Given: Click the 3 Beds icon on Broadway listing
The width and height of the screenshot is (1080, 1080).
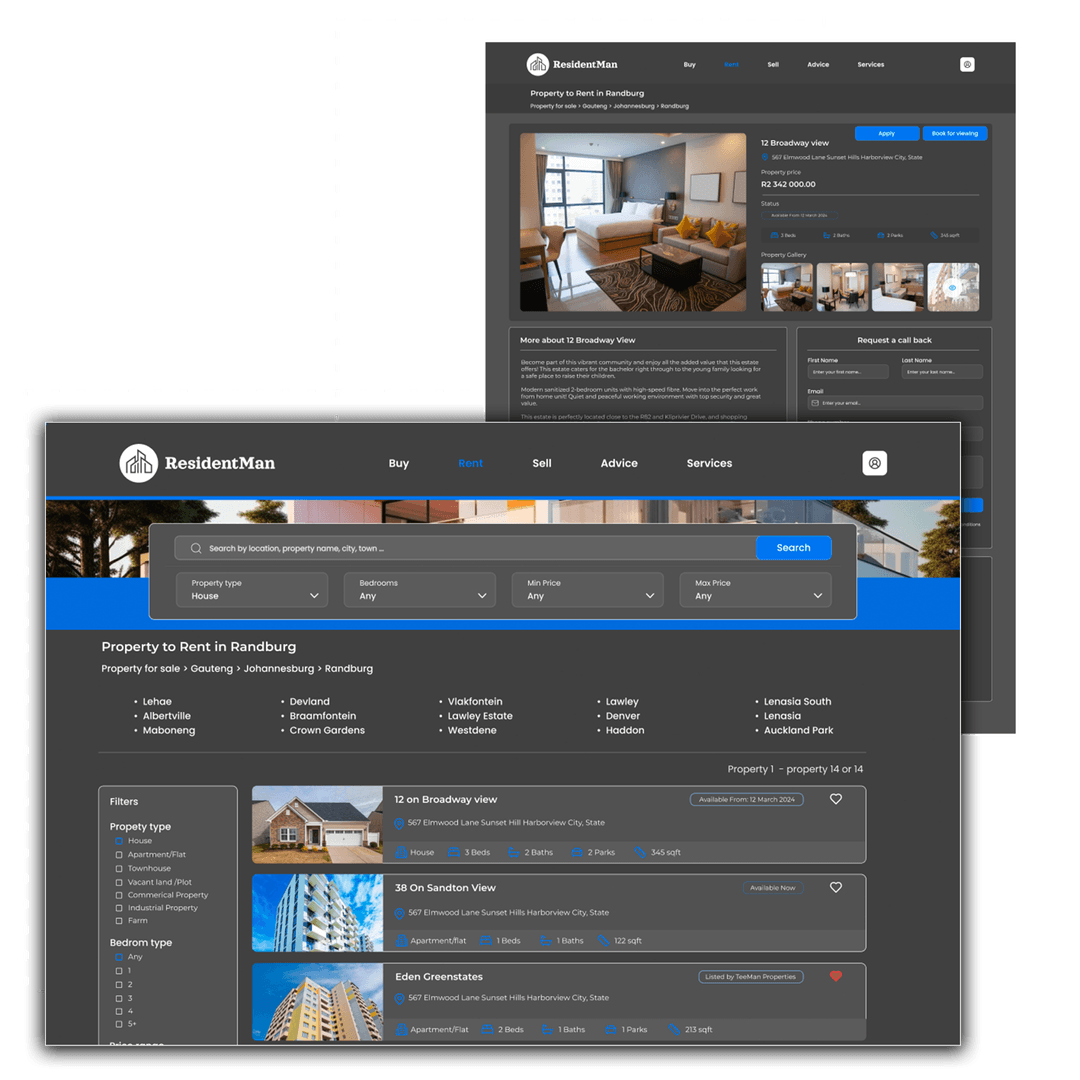Looking at the screenshot, I should pos(453,852).
